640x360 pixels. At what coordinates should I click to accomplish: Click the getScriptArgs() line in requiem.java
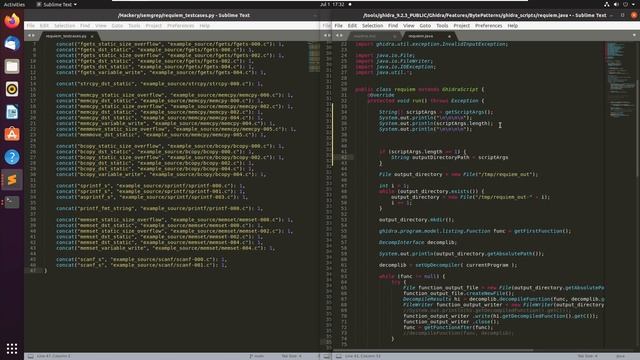[436, 112]
